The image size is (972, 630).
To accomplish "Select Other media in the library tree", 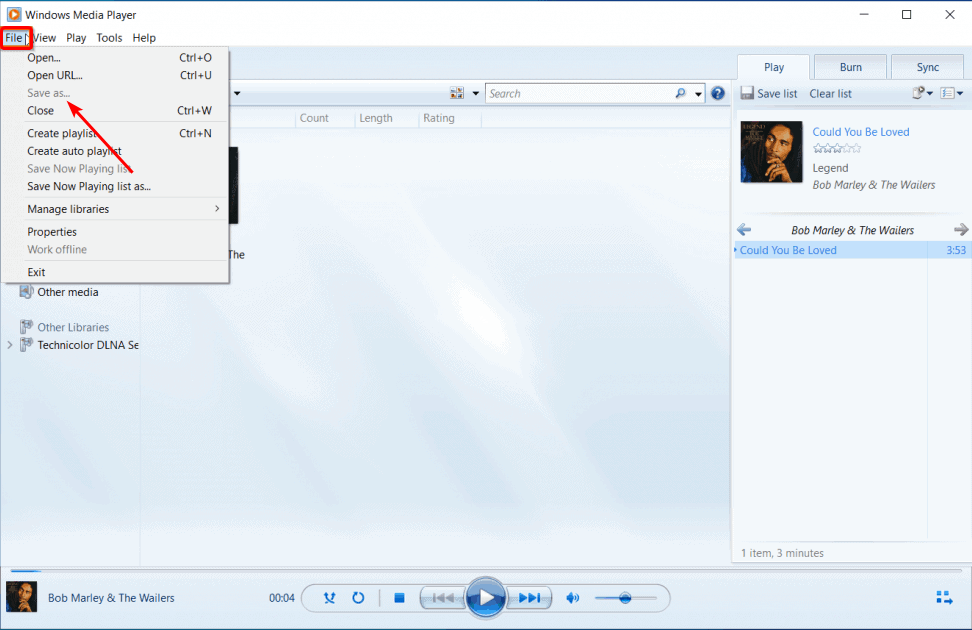I will click(x=68, y=292).
